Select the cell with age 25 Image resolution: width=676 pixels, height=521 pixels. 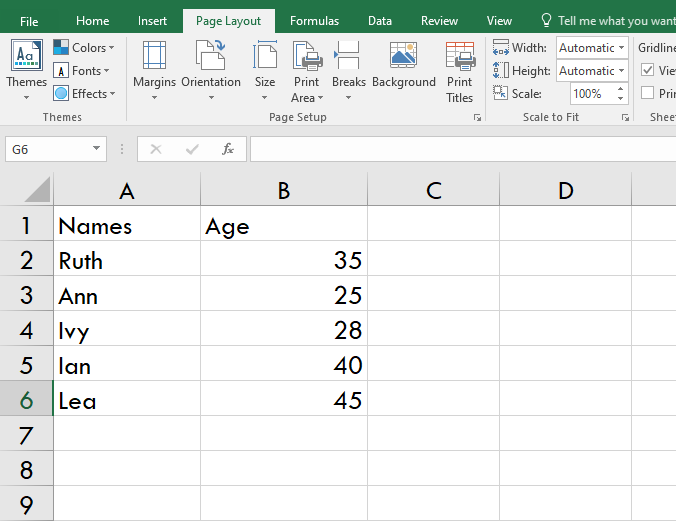click(x=284, y=295)
